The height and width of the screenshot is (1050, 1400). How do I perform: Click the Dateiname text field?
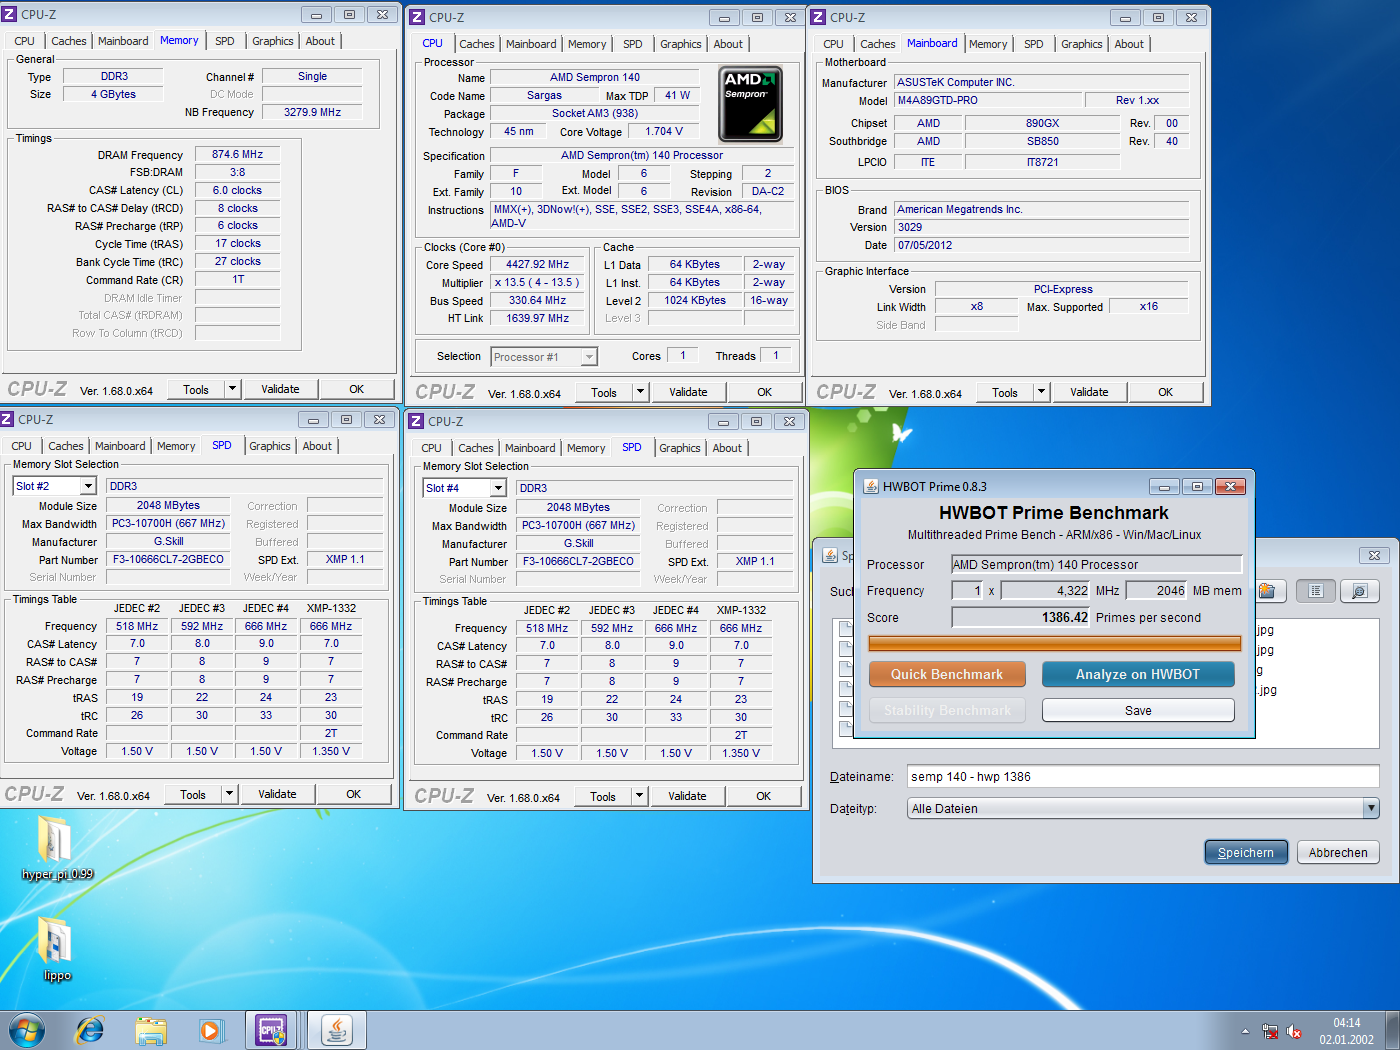coord(1143,776)
